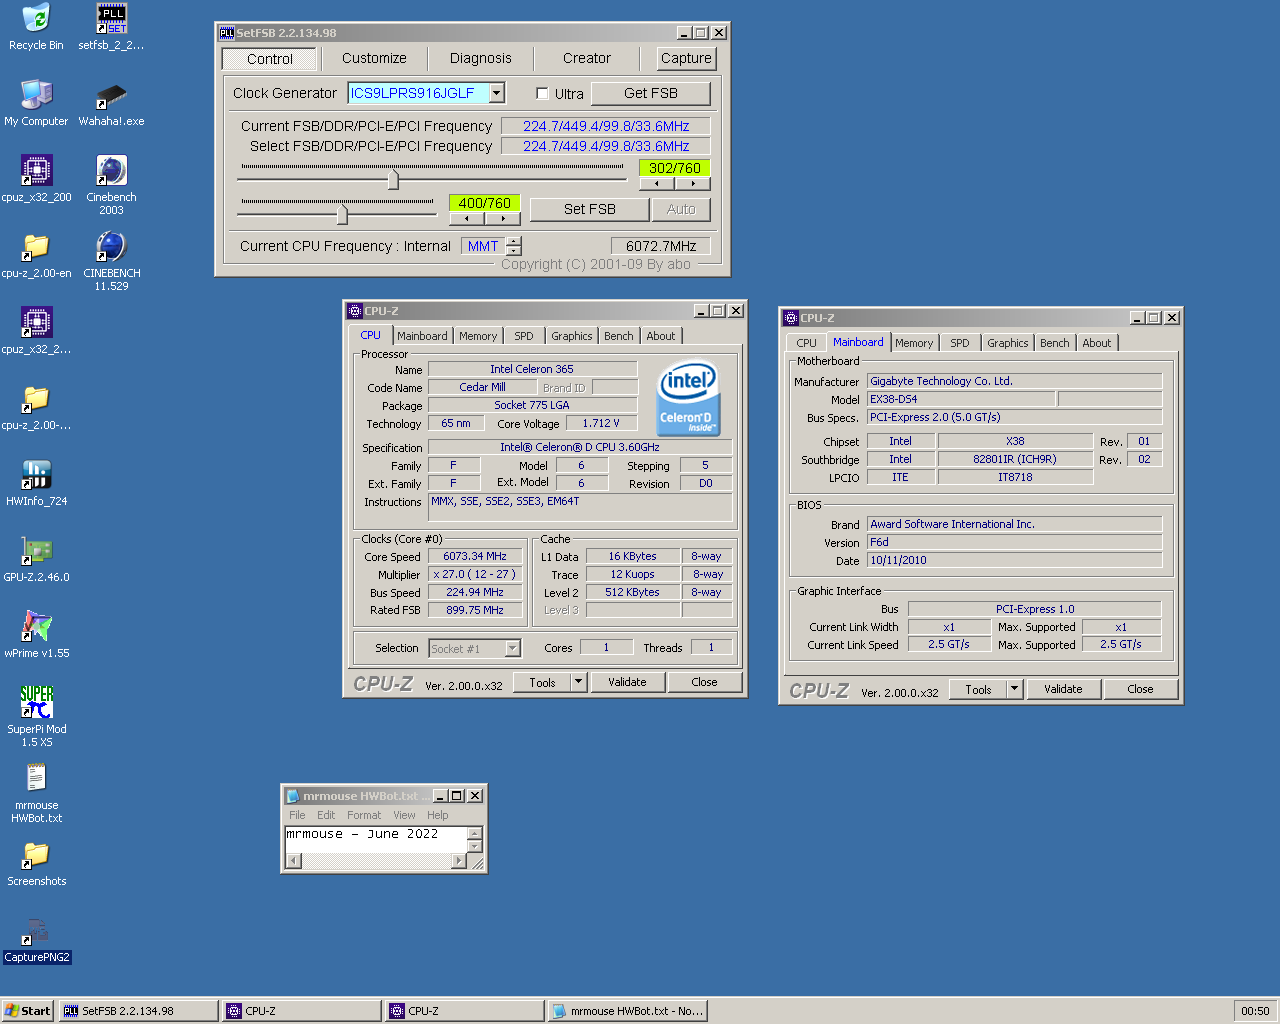Click the MMT frequency mode spinner
The height and width of the screenshot is (1024, 1280).
(x=513, y=246)
